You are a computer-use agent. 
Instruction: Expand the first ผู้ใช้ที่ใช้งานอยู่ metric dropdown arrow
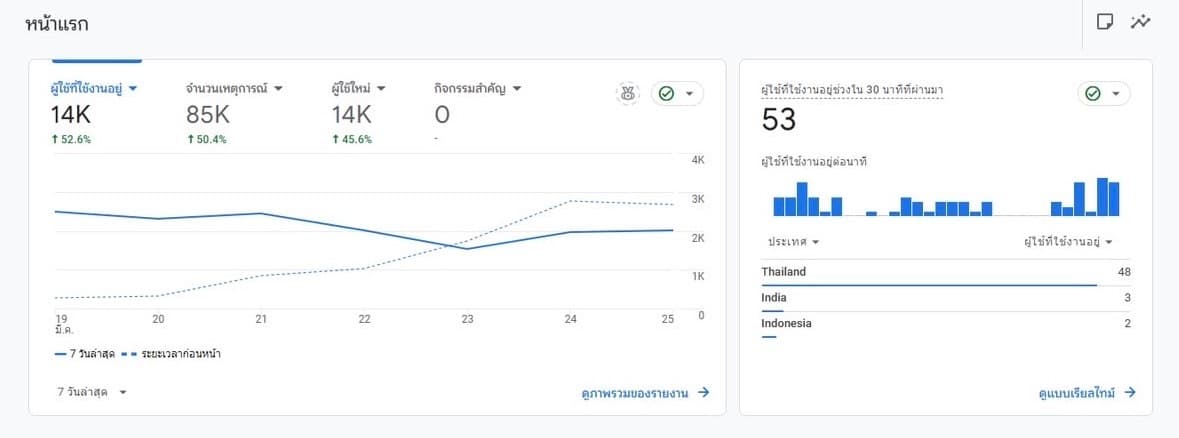click(x=133, y=88)
